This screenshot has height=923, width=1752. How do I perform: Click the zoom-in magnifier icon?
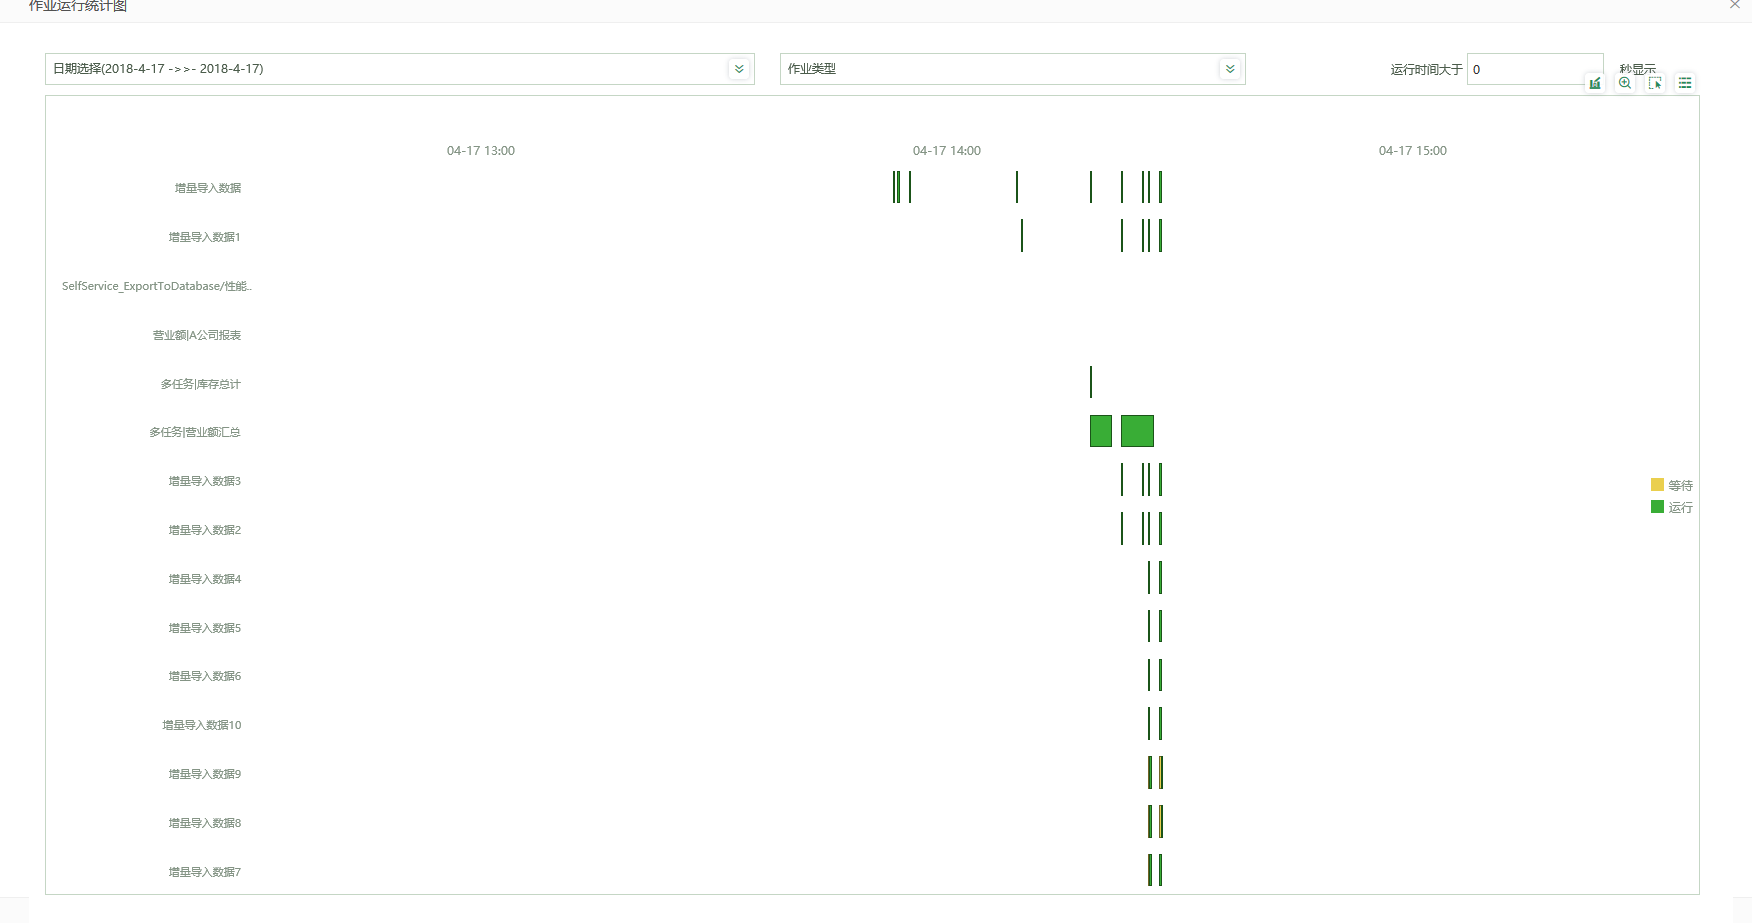1625,83
